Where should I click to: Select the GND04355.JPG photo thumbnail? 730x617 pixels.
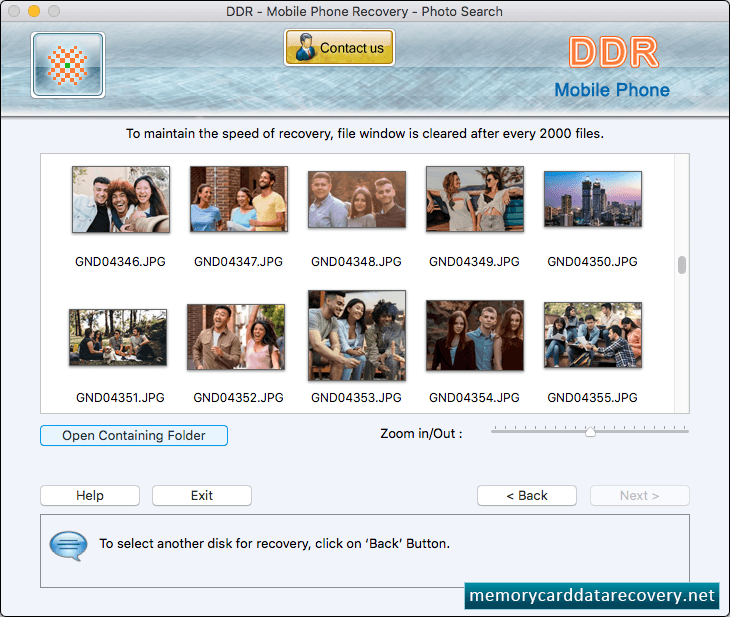pos(593,335)
